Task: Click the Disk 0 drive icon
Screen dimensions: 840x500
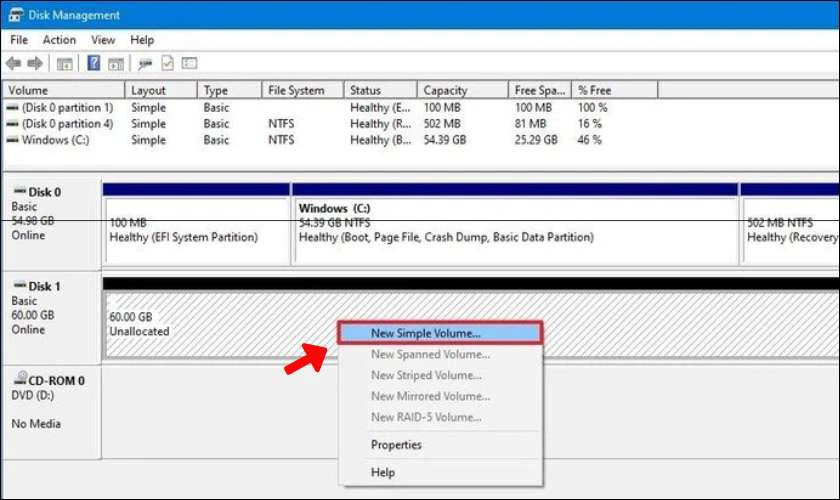Action: click(20, 191)
